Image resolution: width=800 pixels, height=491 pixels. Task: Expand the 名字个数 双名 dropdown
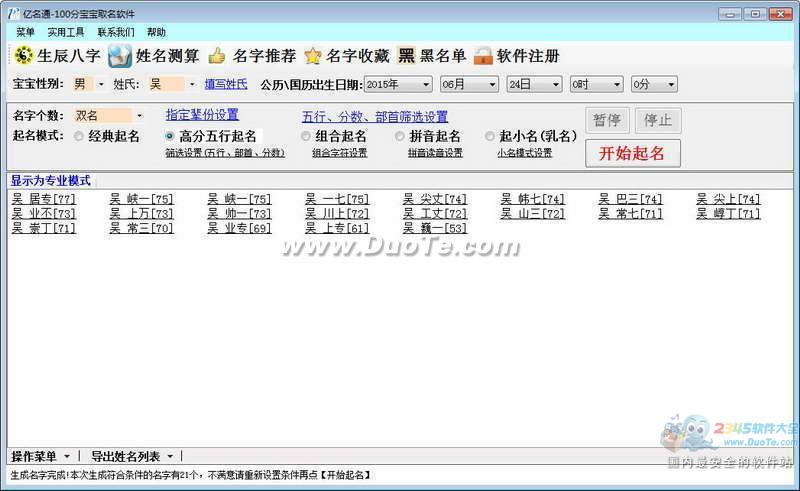click(109, 116)
